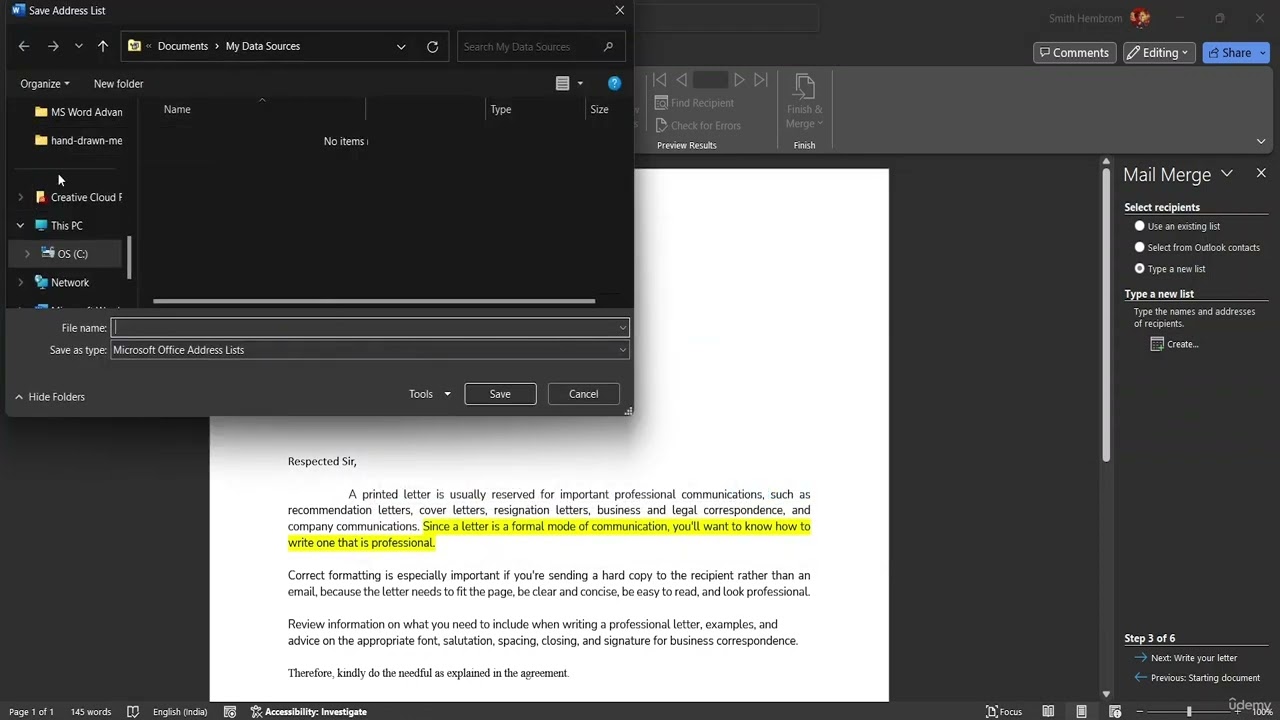The width and height of the screenshot is (1280, 720).
Task: Click Create... link in Mail Merge
Action: [1175, 344]
